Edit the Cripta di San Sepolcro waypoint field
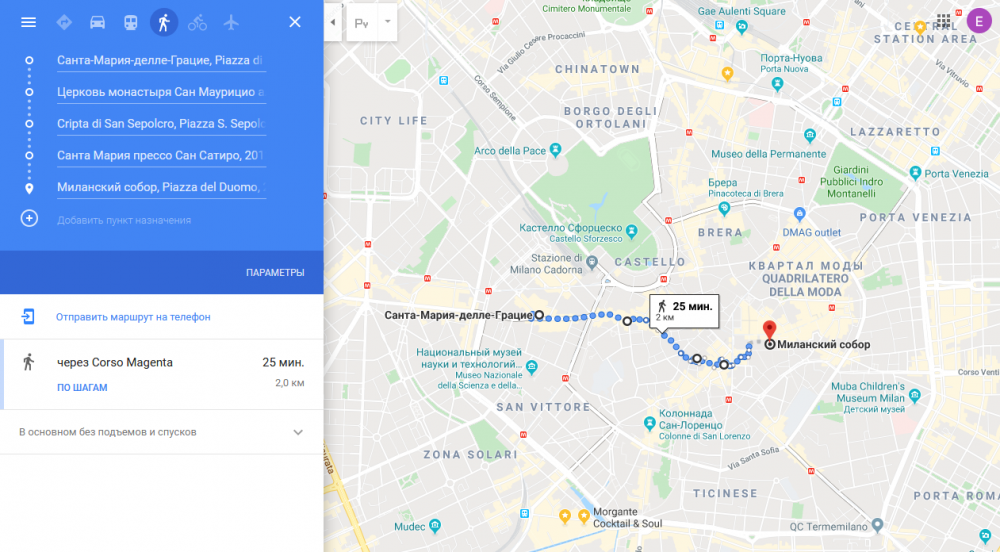This screenshot has height=552, width=1000. (x=161, y=124)
